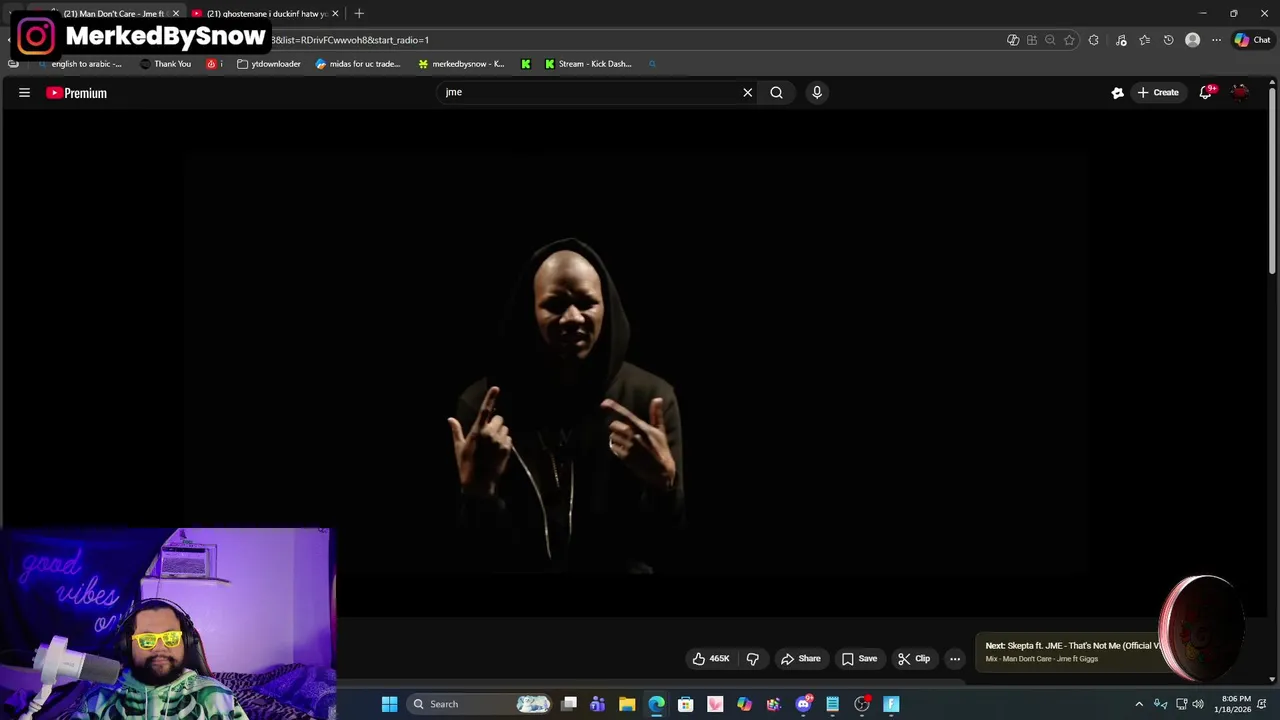Go to YouTube Premium home logo
This screenshot has width=1280, height=720.
tap(76, 93)
